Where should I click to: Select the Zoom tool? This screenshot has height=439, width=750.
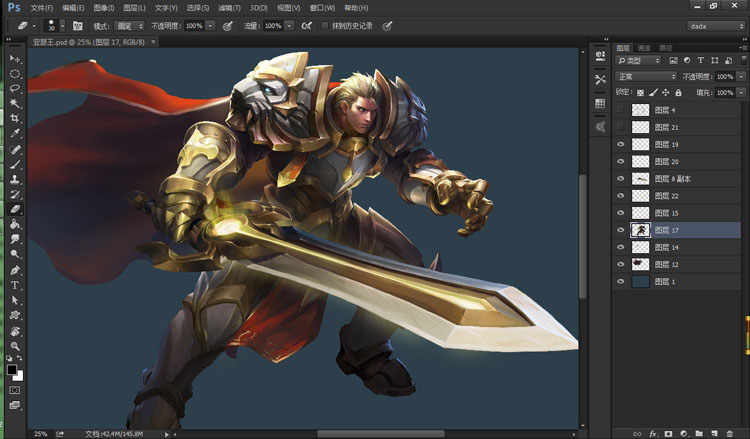click(x=15, y=346)
